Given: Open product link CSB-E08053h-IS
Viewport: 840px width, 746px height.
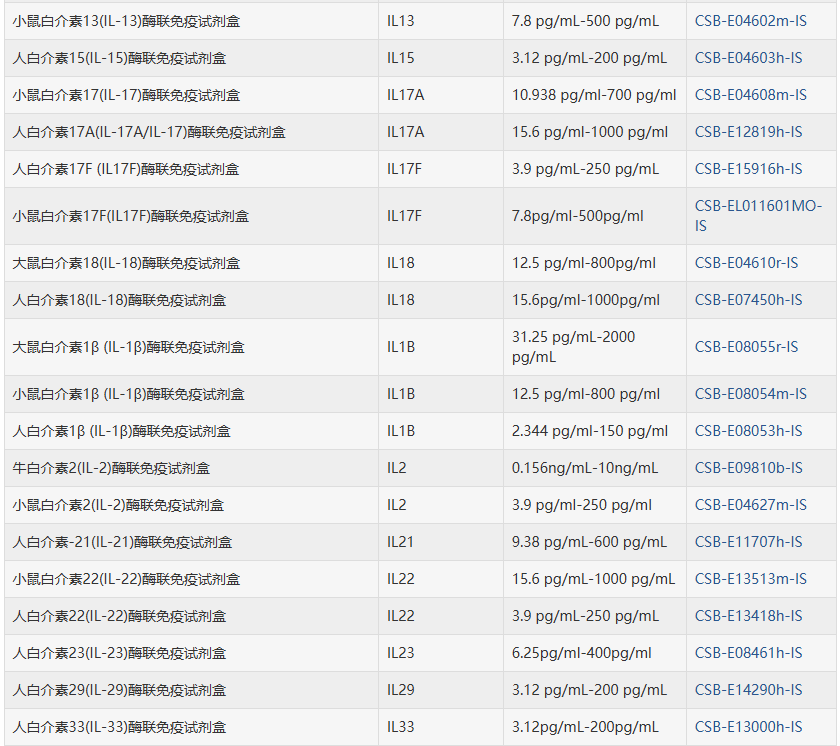Looking at the screenshot, I should 748,431.
